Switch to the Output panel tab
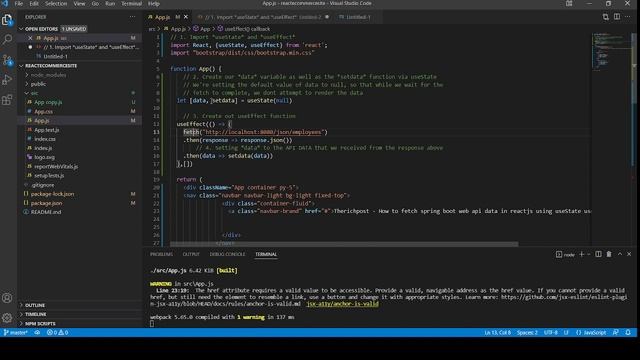Image resolution: width=640 pixels, height=360 pixels. pos(191,254)
